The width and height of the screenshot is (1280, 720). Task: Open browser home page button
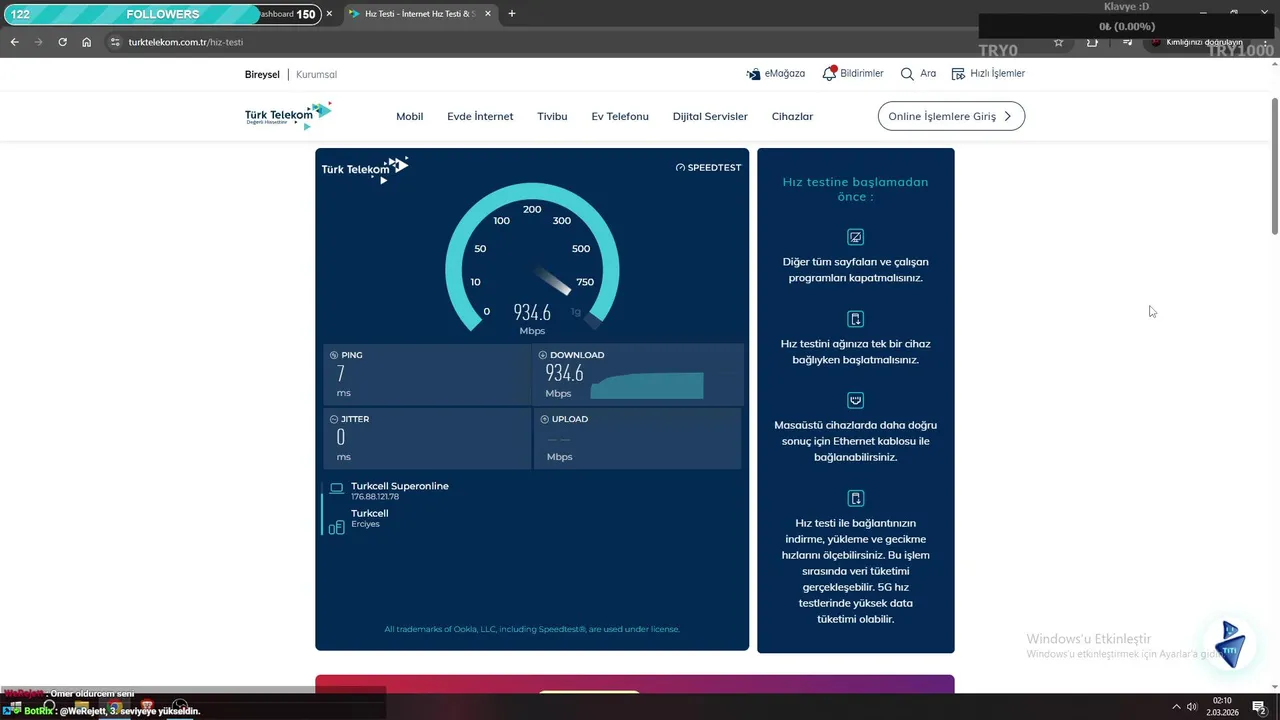87,42
